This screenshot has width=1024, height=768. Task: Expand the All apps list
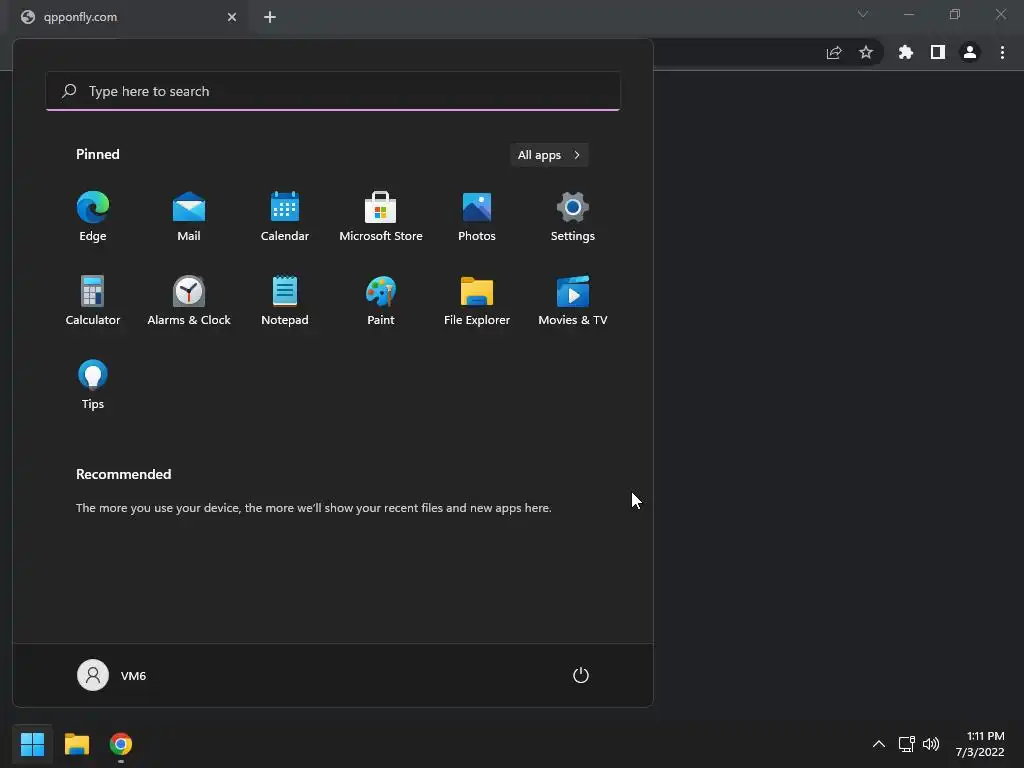tap(549, 155)
